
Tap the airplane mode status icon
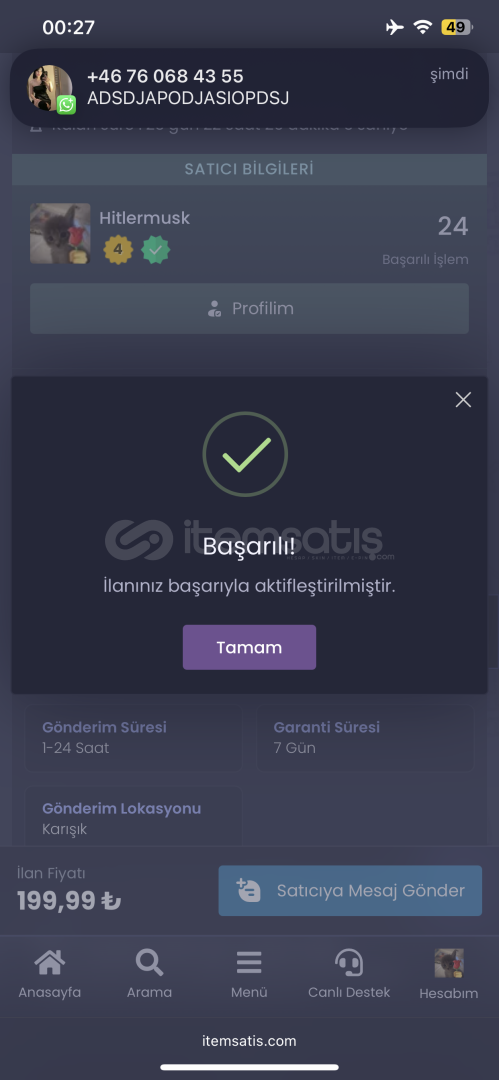(394, 28)
